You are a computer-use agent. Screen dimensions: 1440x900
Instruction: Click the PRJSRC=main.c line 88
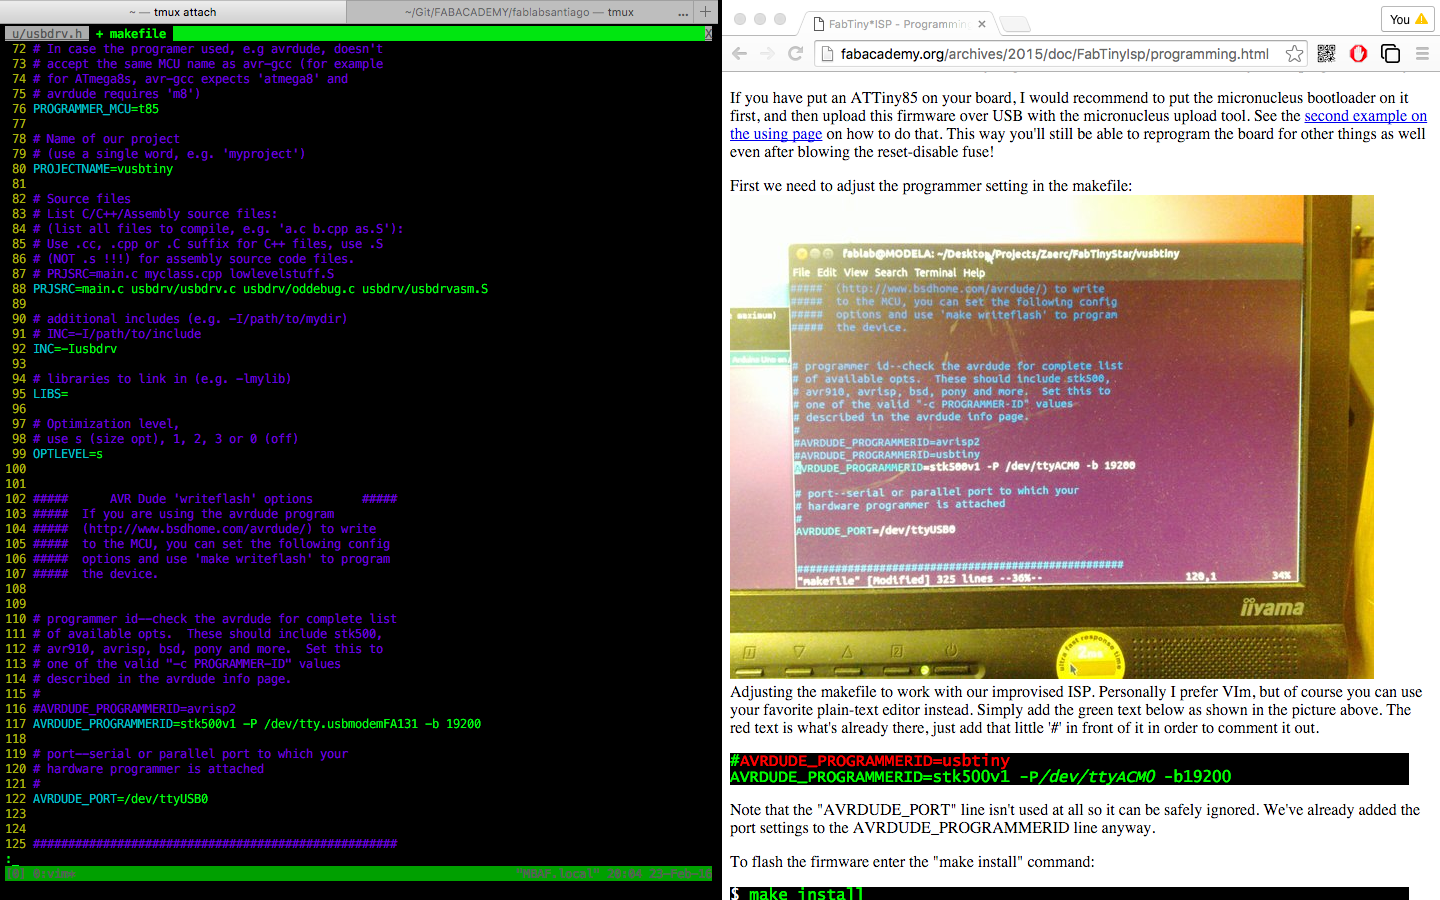pos(261,289)
